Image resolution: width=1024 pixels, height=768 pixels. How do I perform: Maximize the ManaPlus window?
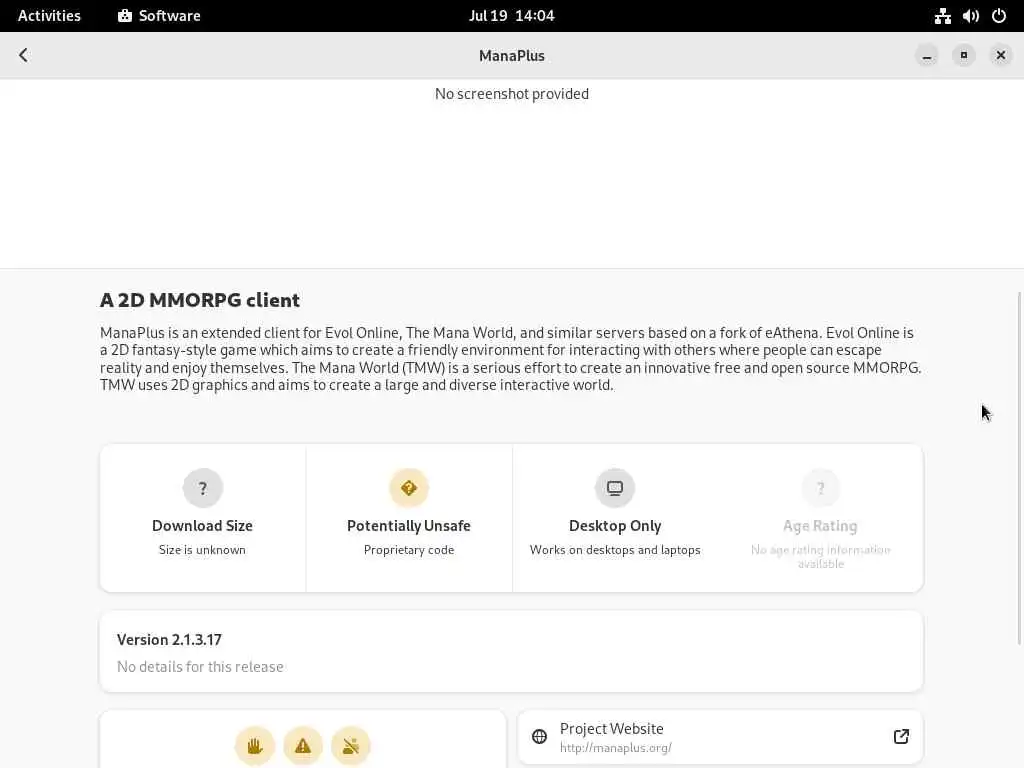point(964,56)
